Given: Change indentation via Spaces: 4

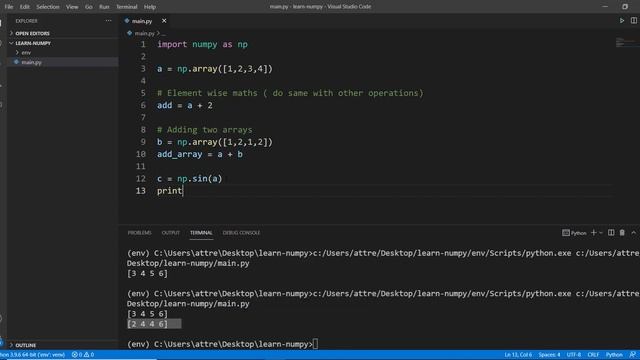Looking at the screenshot, I should click(549, 355).
